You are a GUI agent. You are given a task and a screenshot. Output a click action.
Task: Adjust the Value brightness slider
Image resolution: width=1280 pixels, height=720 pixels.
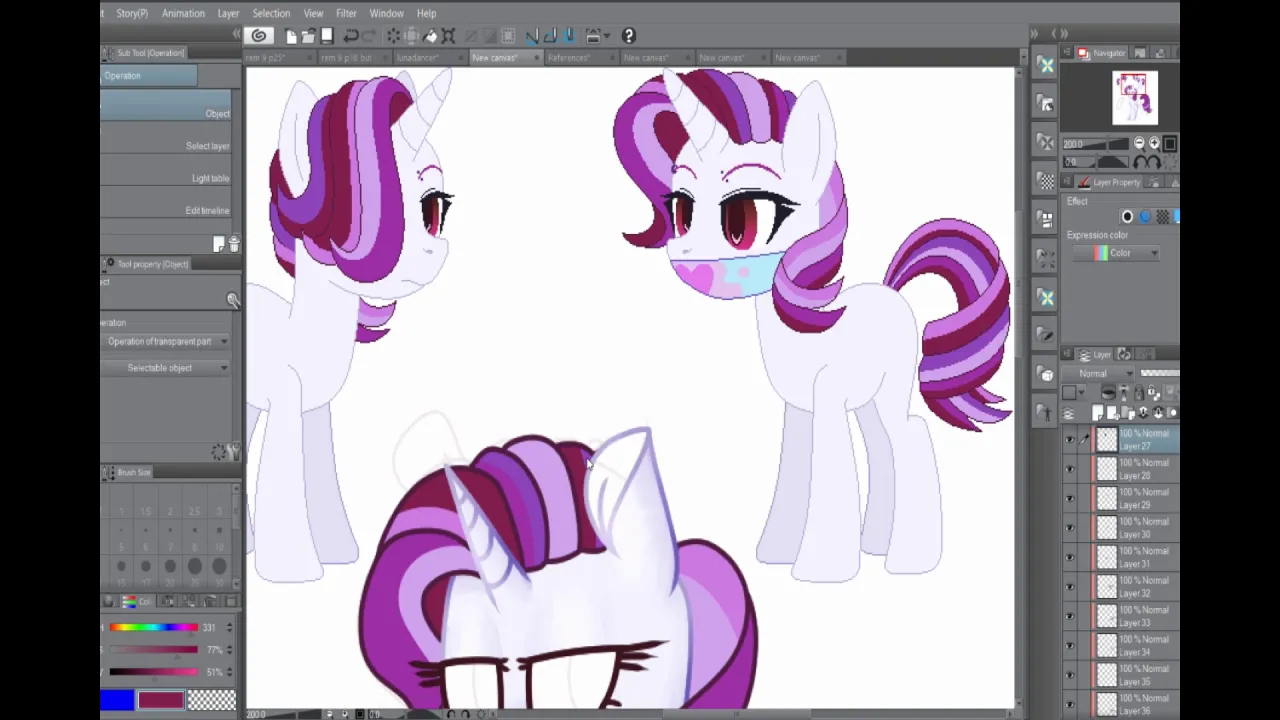[x=154, y=672]
